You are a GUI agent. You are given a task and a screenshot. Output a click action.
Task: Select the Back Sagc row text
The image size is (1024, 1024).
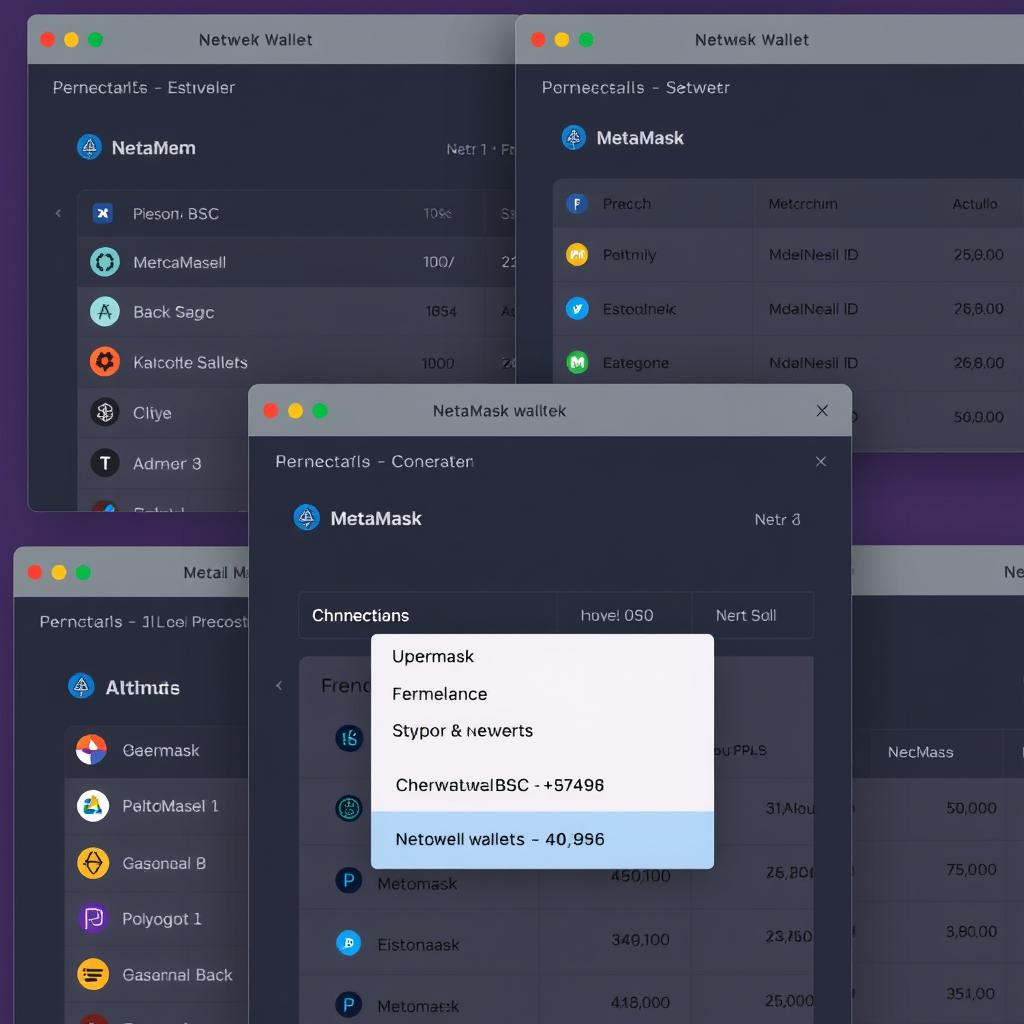point(174,312)
